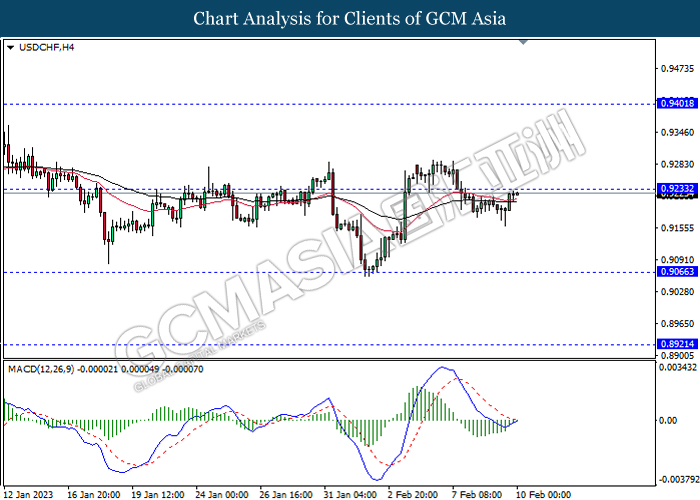The width and height of the screenshot is (700, 500).
Task: Click the 0.93460 price axis value
Action: coord(677,132)
